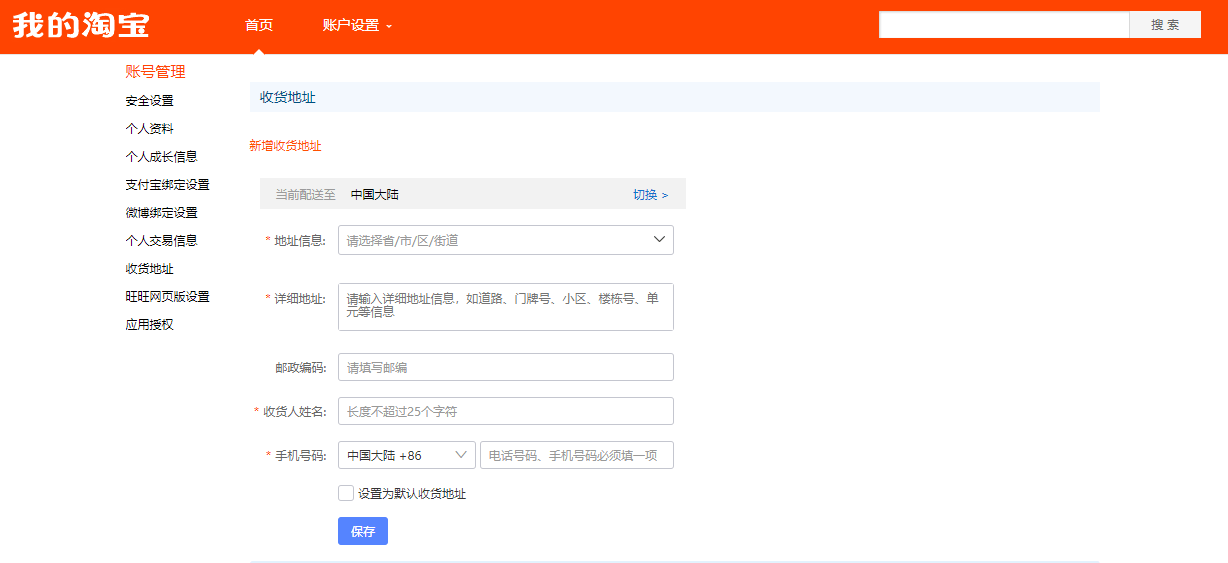1228x563 pixels.
Task: Click the 我的淘宝 logo
Action: (81, 25)
